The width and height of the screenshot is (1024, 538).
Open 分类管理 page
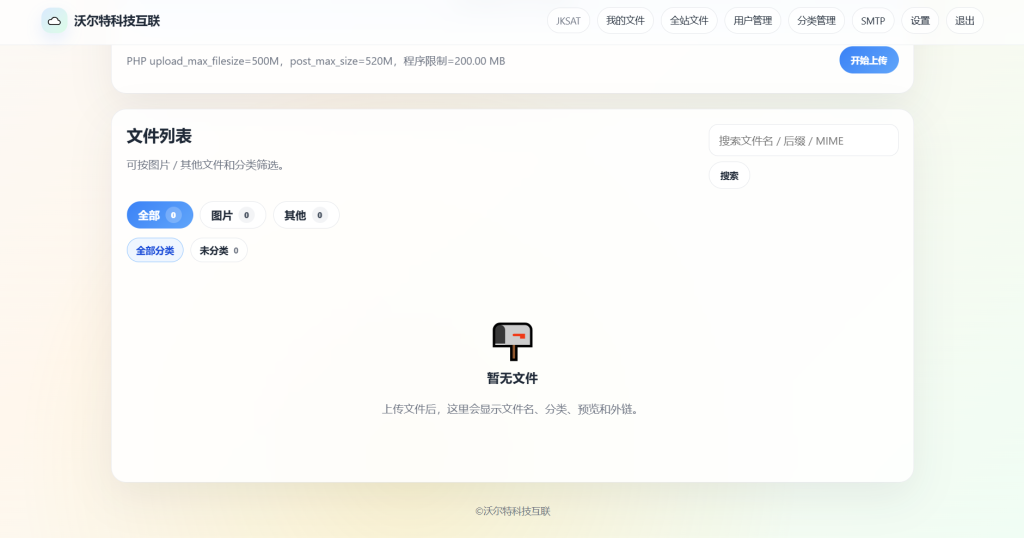(x=816, y=21)
